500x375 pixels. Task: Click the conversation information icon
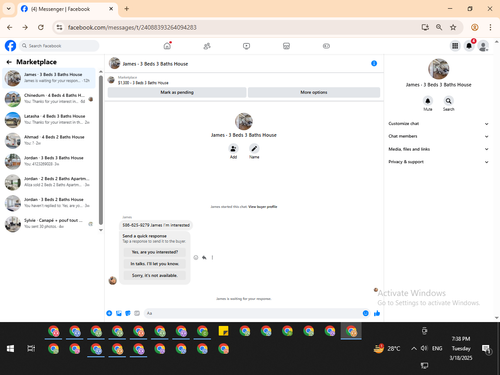click(x=374, y=63)
